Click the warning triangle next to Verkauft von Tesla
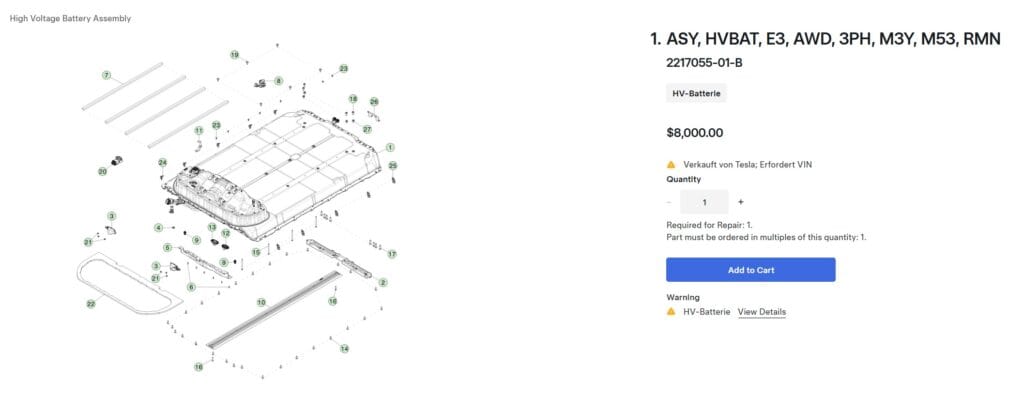The image size is (1024, 412). pos(671,165)
